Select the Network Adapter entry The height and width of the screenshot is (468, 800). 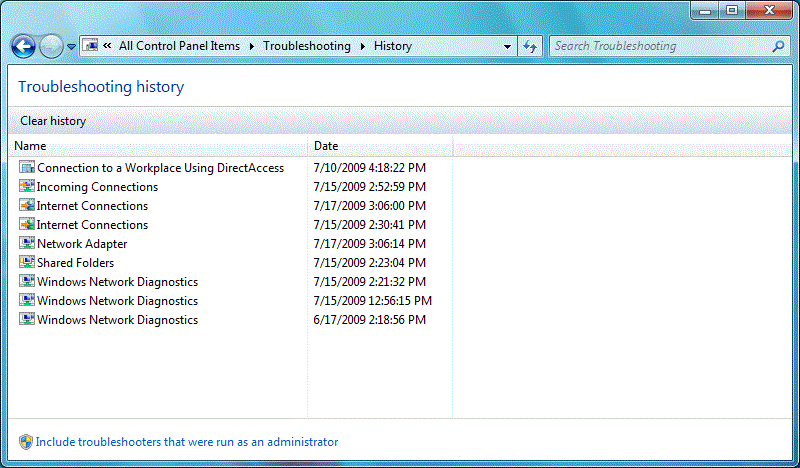point(82,244)
